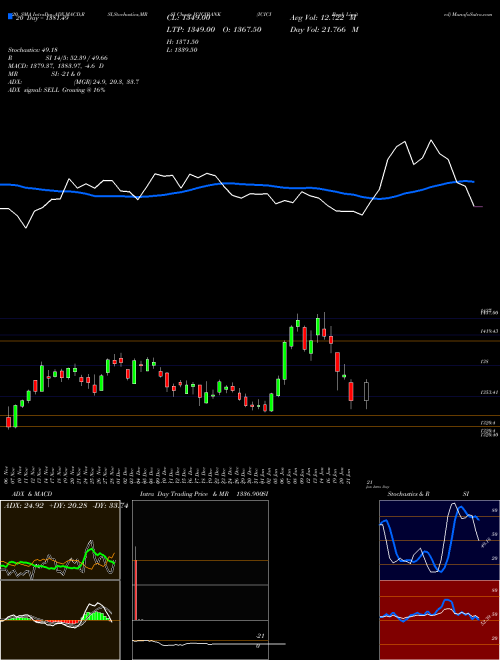Click the 1419.43 price level label

coord(490,332)
